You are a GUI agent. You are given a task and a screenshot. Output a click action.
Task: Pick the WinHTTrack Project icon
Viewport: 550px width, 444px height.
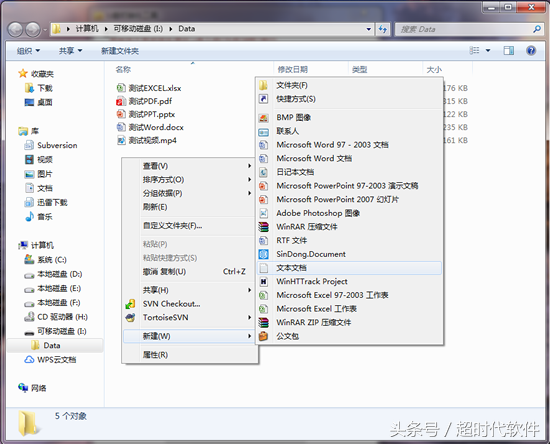pyautogui.click(x=263, y=282)
